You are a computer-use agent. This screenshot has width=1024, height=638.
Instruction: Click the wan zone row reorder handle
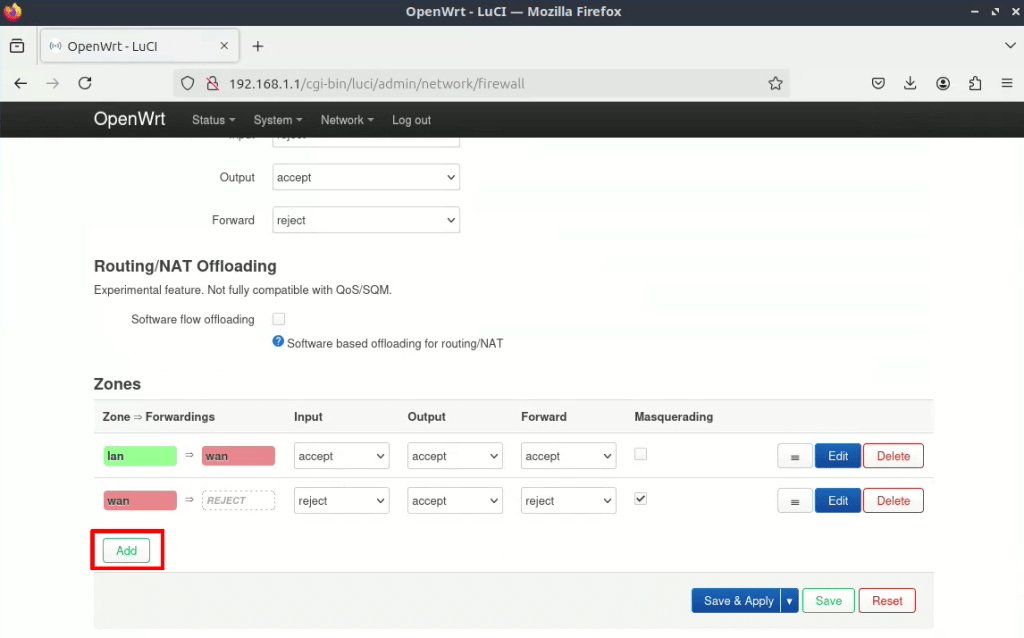795,501
